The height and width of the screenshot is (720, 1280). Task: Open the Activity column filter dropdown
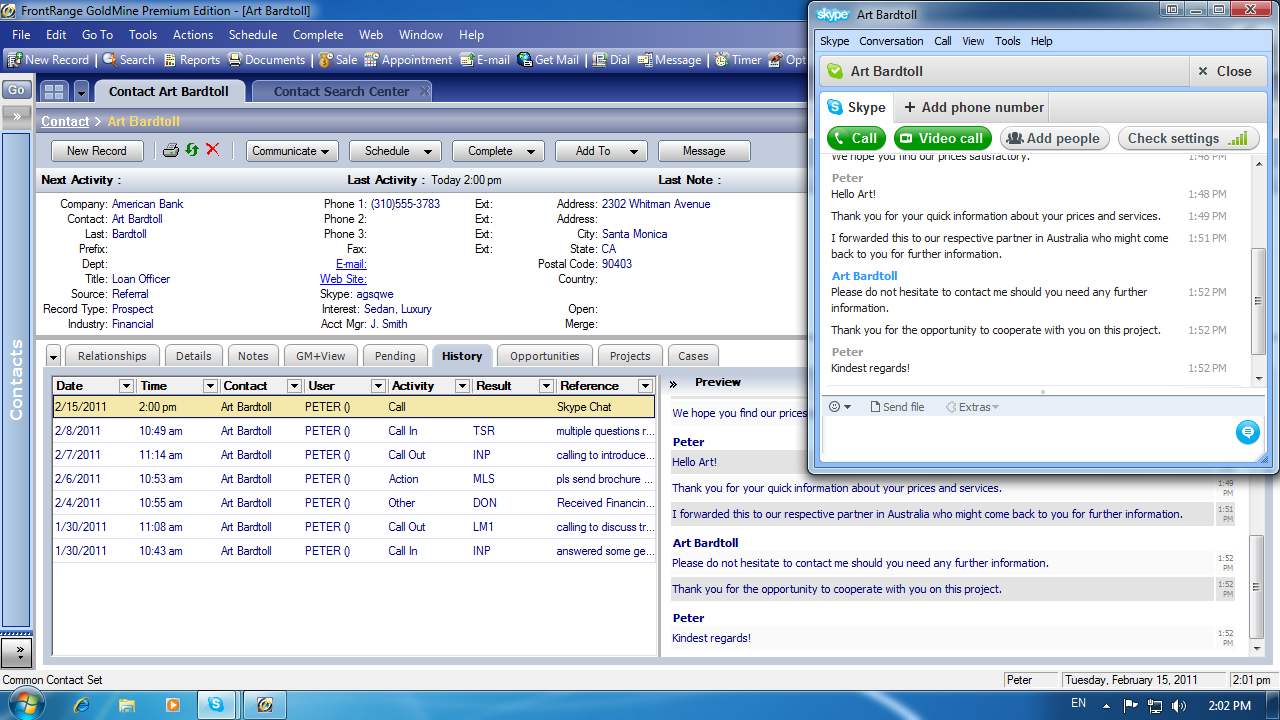pos(462,386)
